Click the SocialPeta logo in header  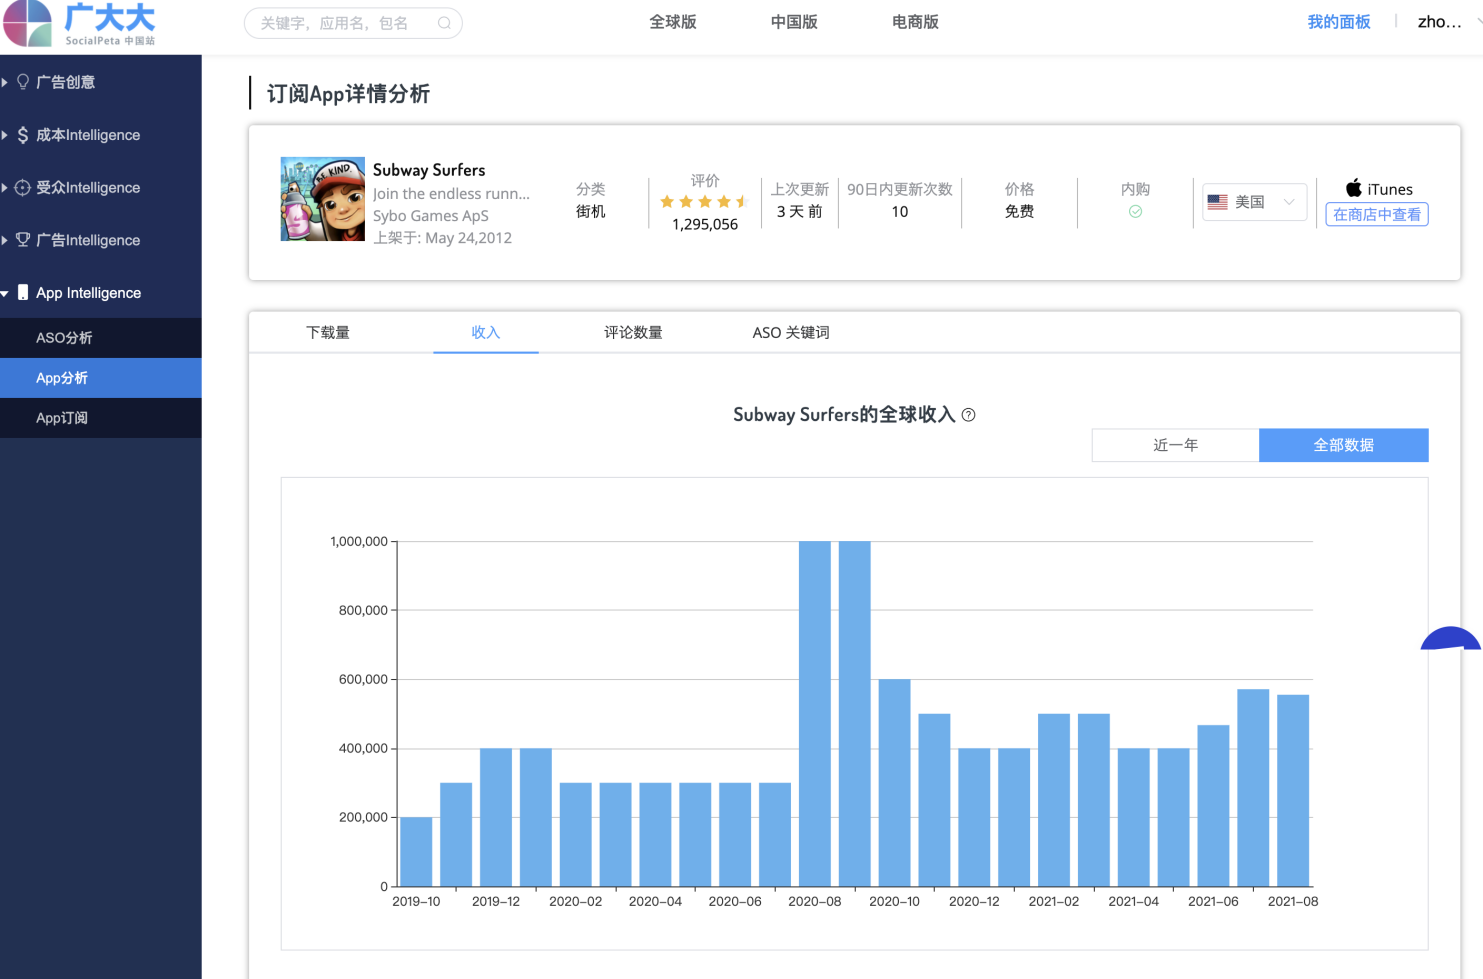(x=80, y=24)
